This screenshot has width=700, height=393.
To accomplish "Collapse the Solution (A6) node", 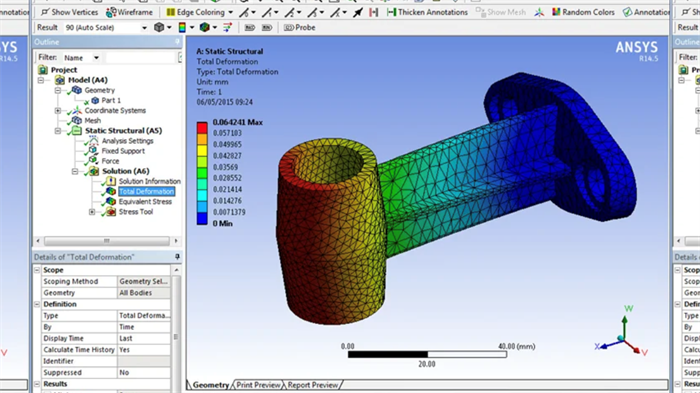I will (75, 171).
